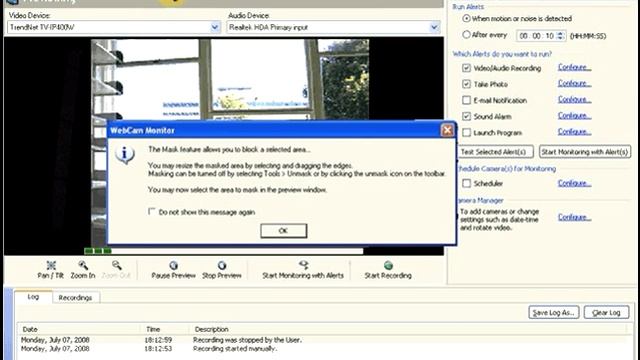
Task: Enable the Scheduler checkbox
Action: click(466, 183)
